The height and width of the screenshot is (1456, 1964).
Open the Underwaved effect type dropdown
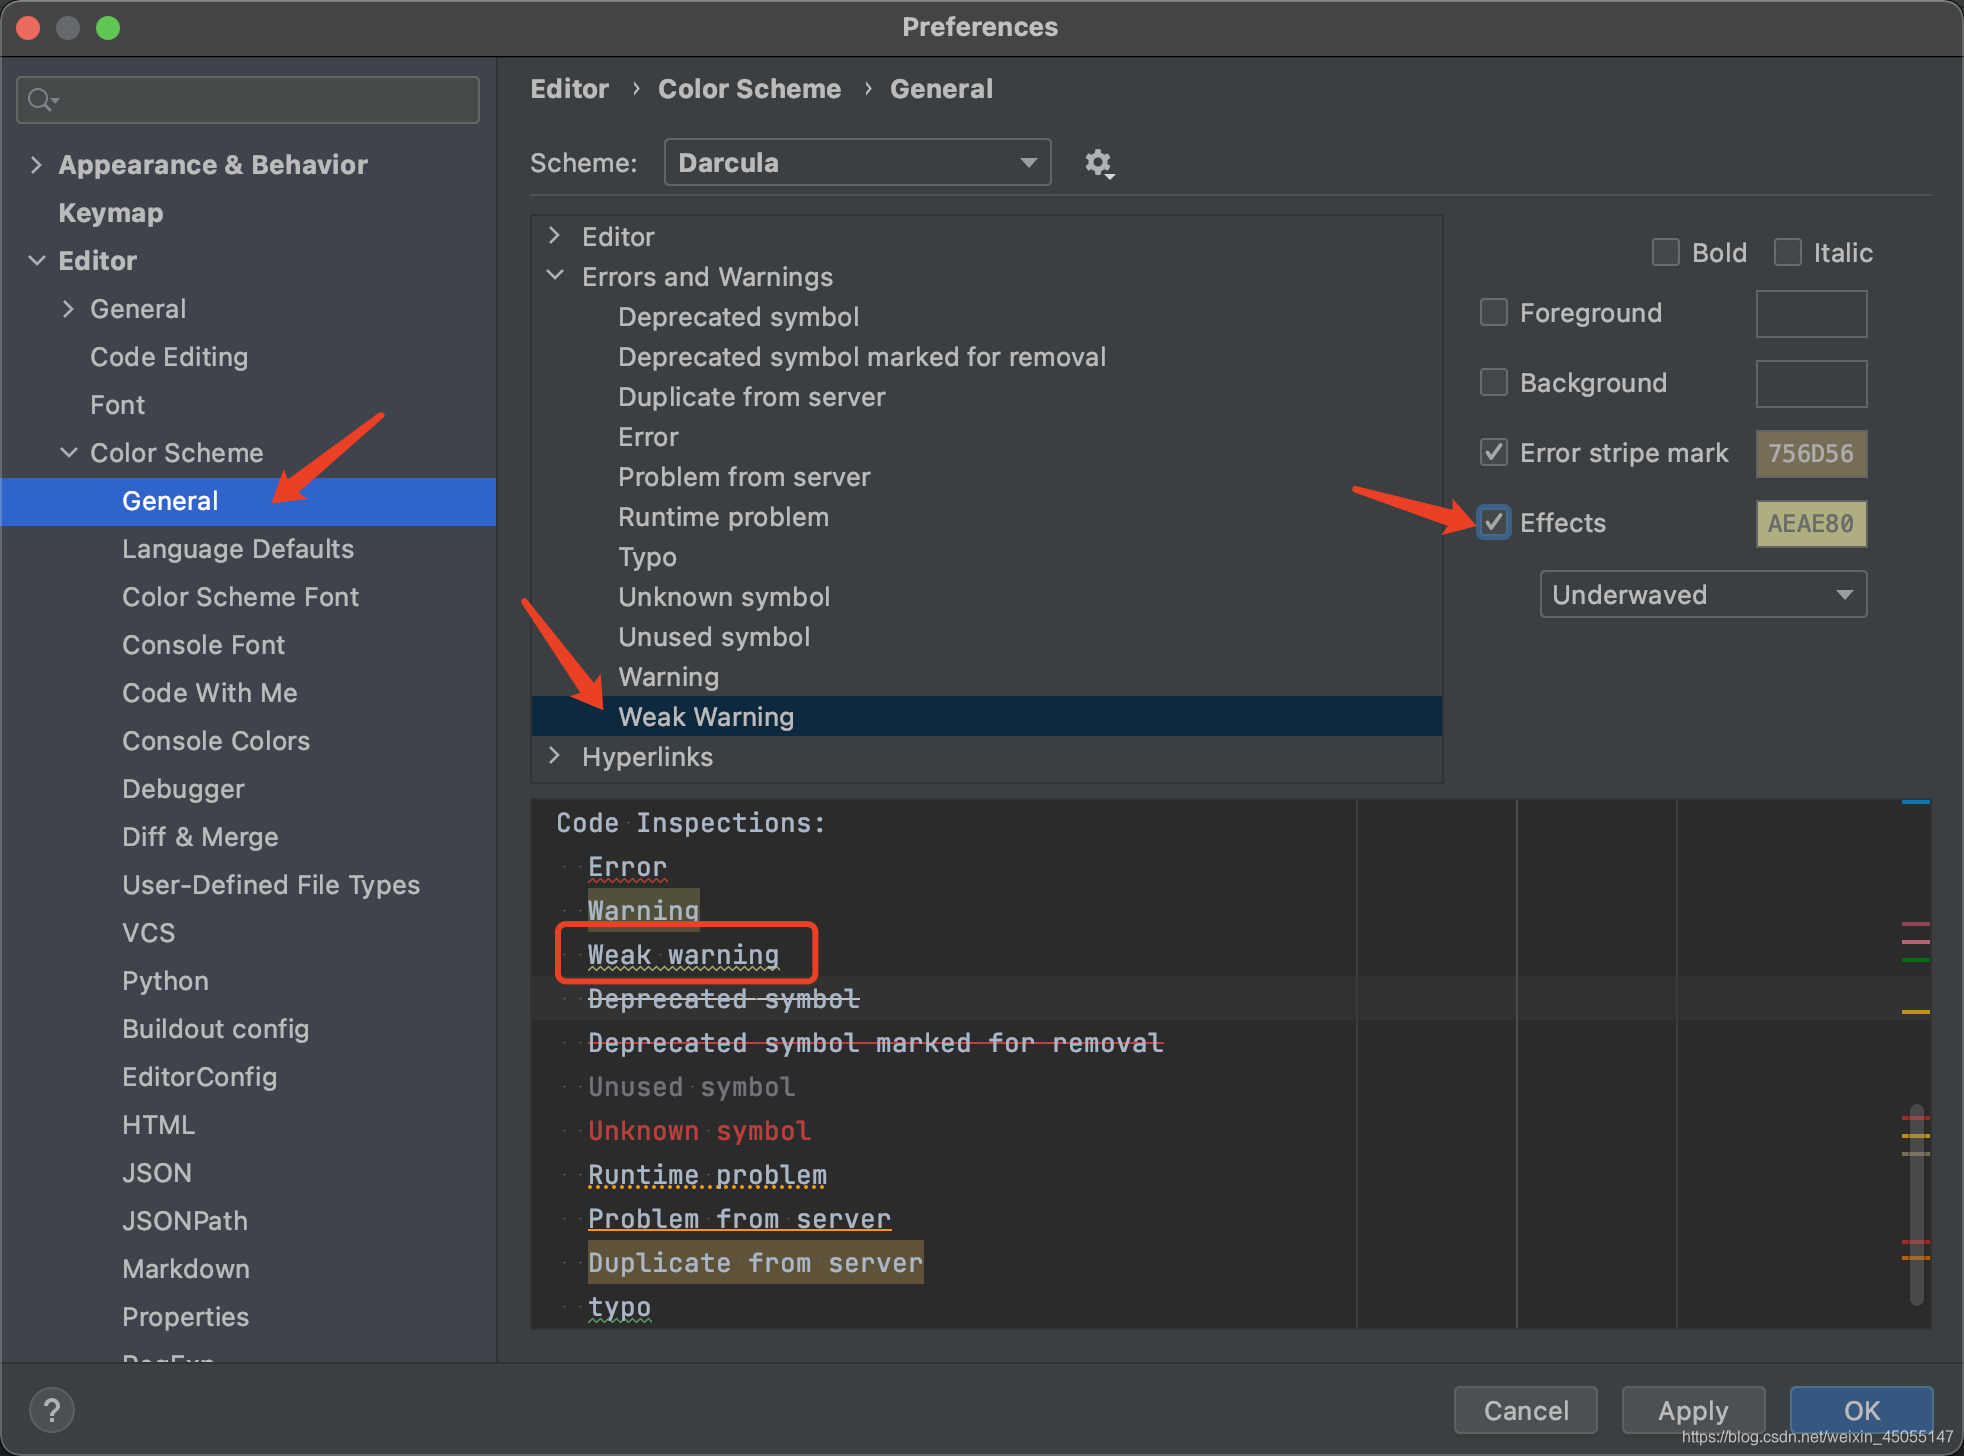click(1702, 595)
